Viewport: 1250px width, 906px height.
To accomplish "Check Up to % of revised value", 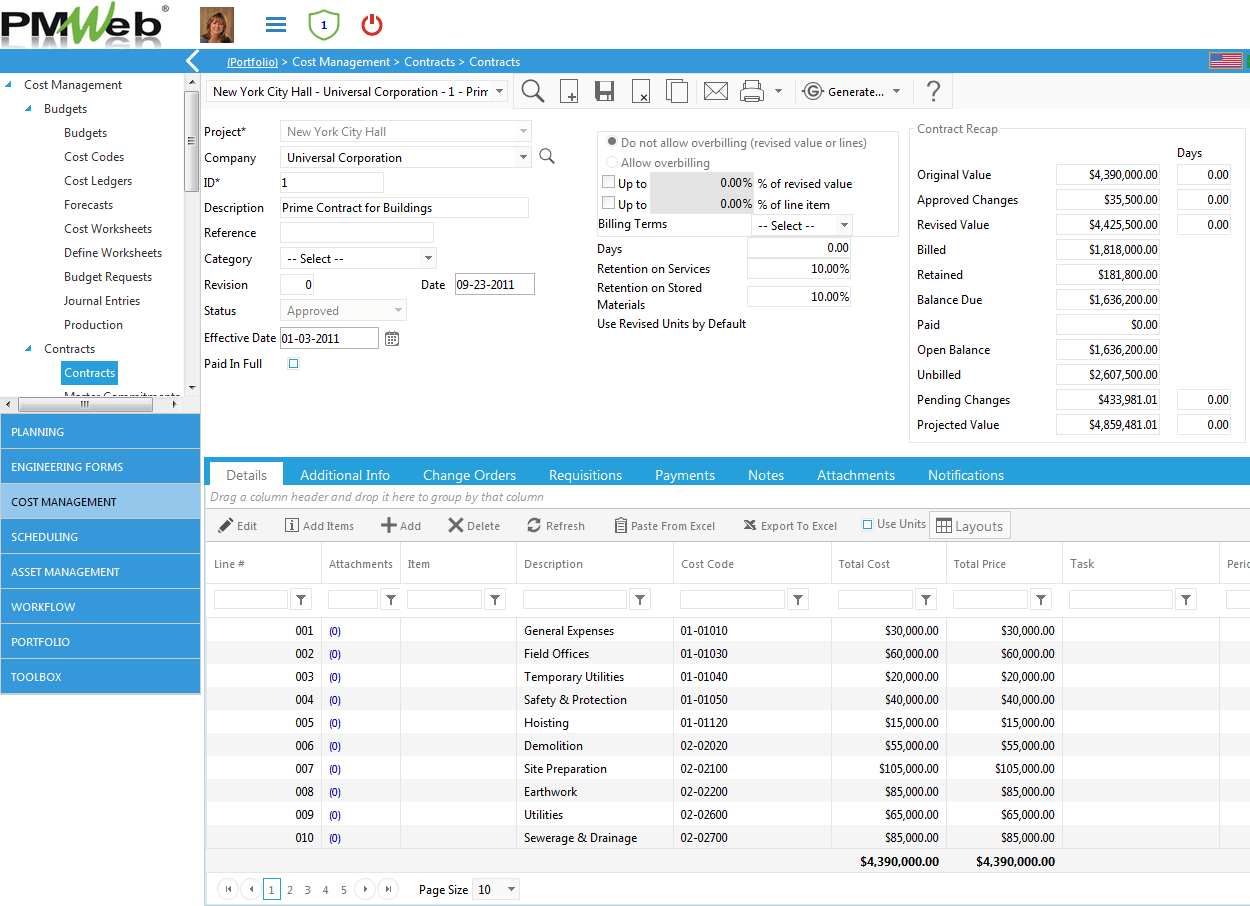I will pos(608,182).
